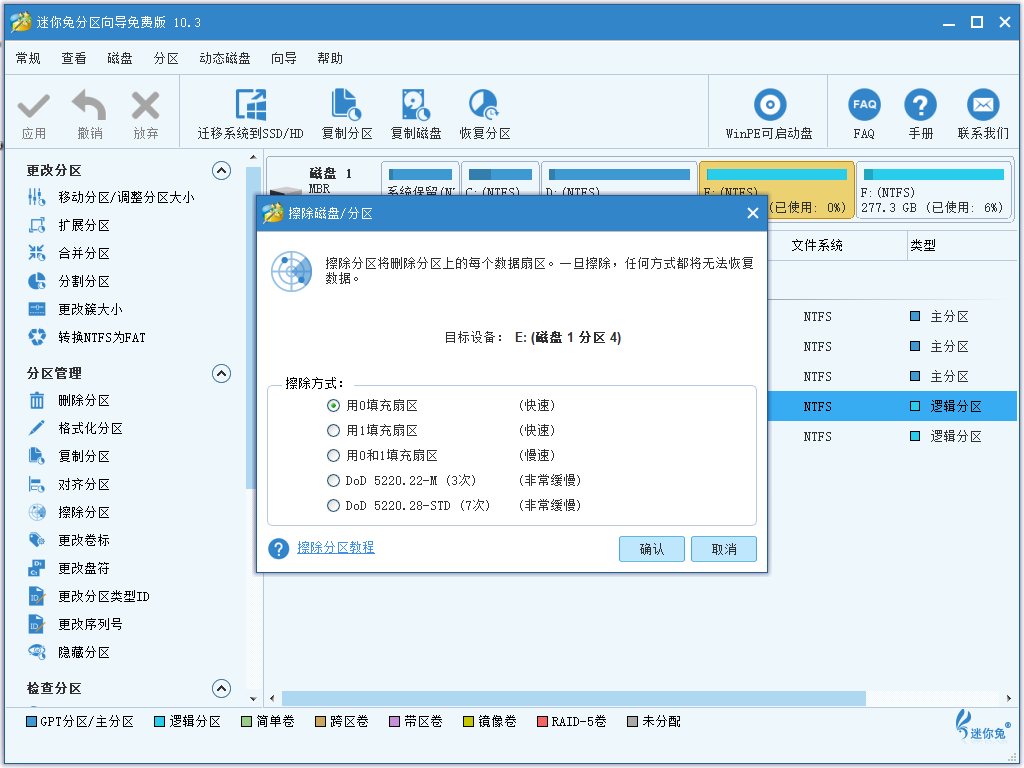Click the horizontal scrollbar thumb in the partition list

tap(573, 699)
